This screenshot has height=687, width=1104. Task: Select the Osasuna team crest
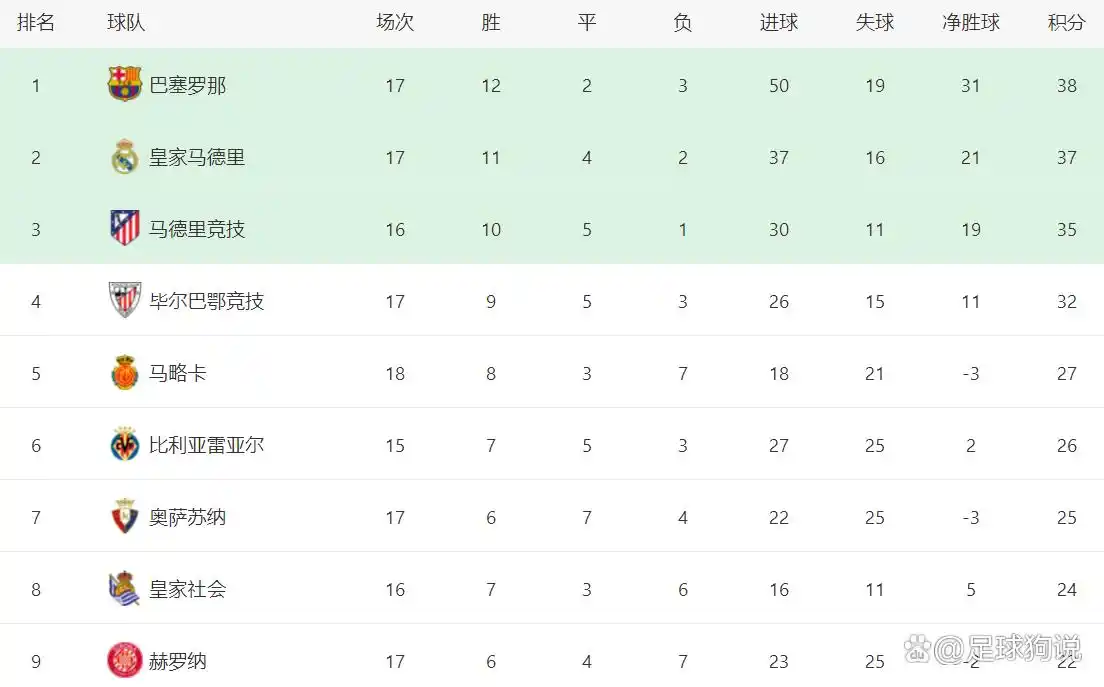pyautogui.click(x=125, y=516)
